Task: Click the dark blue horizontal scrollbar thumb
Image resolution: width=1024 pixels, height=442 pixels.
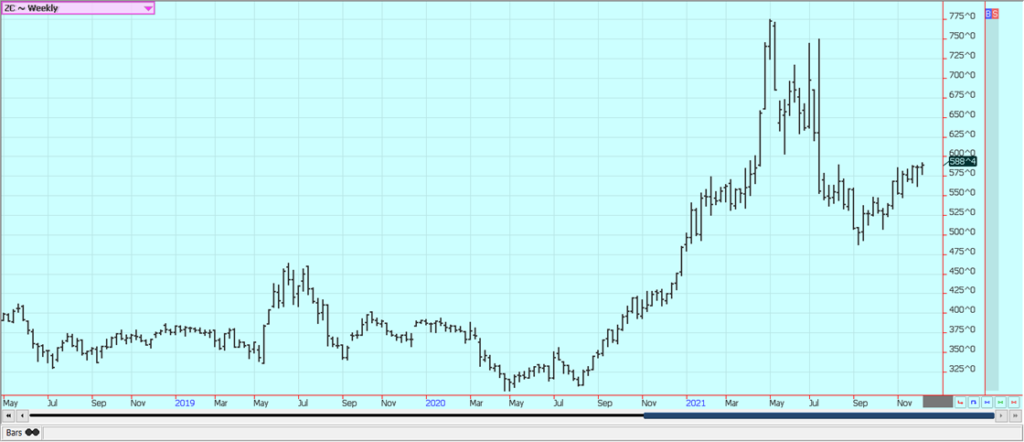Action: point(819,415)
